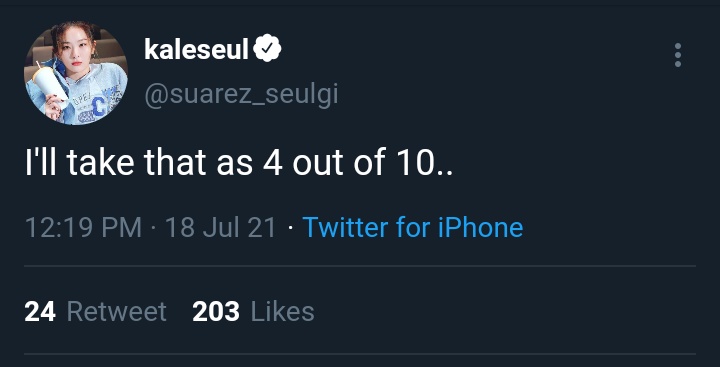Image resolution: width=720 pixels, height=367 pixels.
Task: Click the word "Likes" label
Action: coord(282,312)
